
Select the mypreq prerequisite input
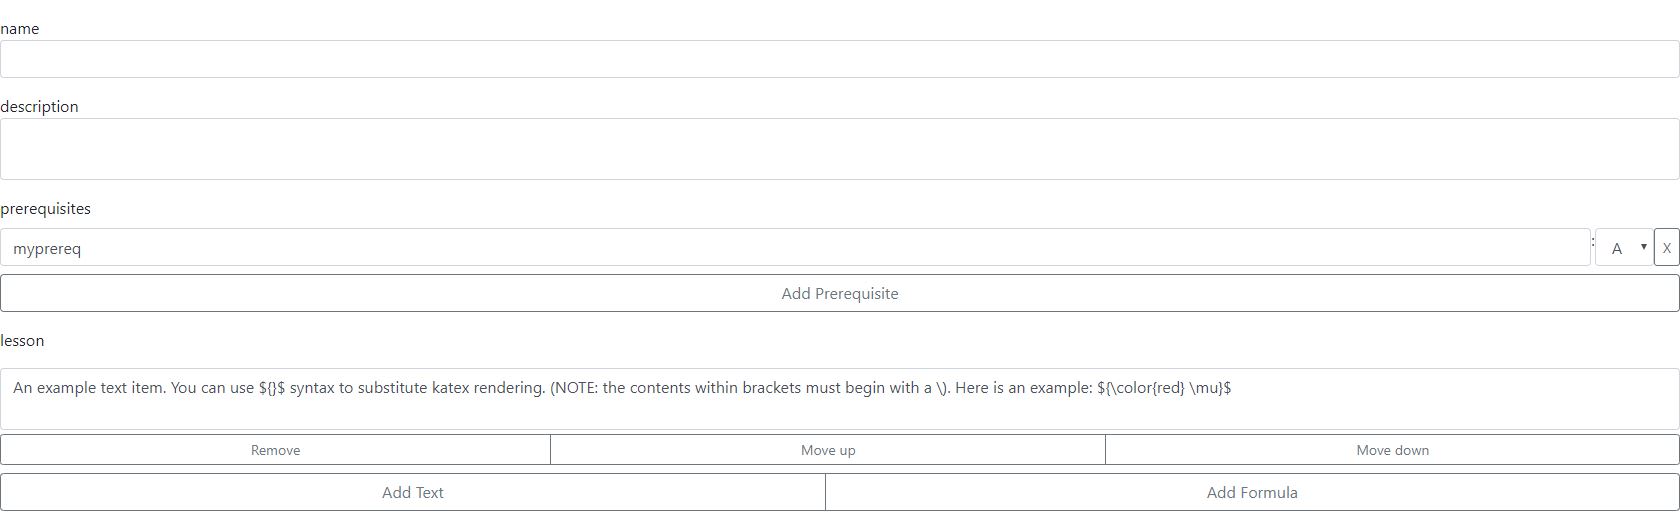(x=795, y=247)
